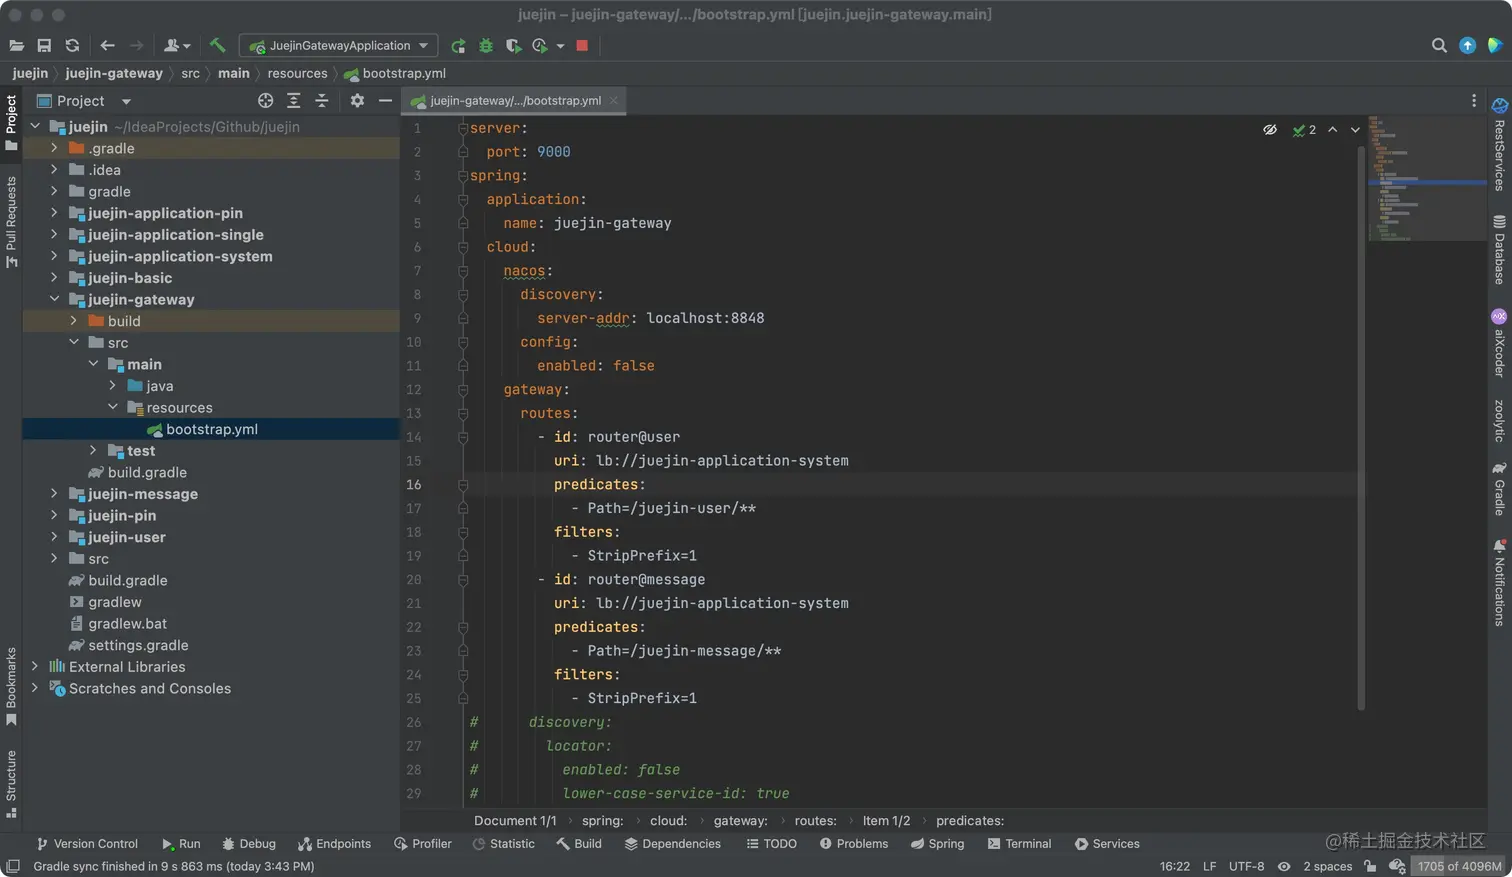Build the project with the hammer icon
Screen dimensions: 1512x877
tap(217, 46)
